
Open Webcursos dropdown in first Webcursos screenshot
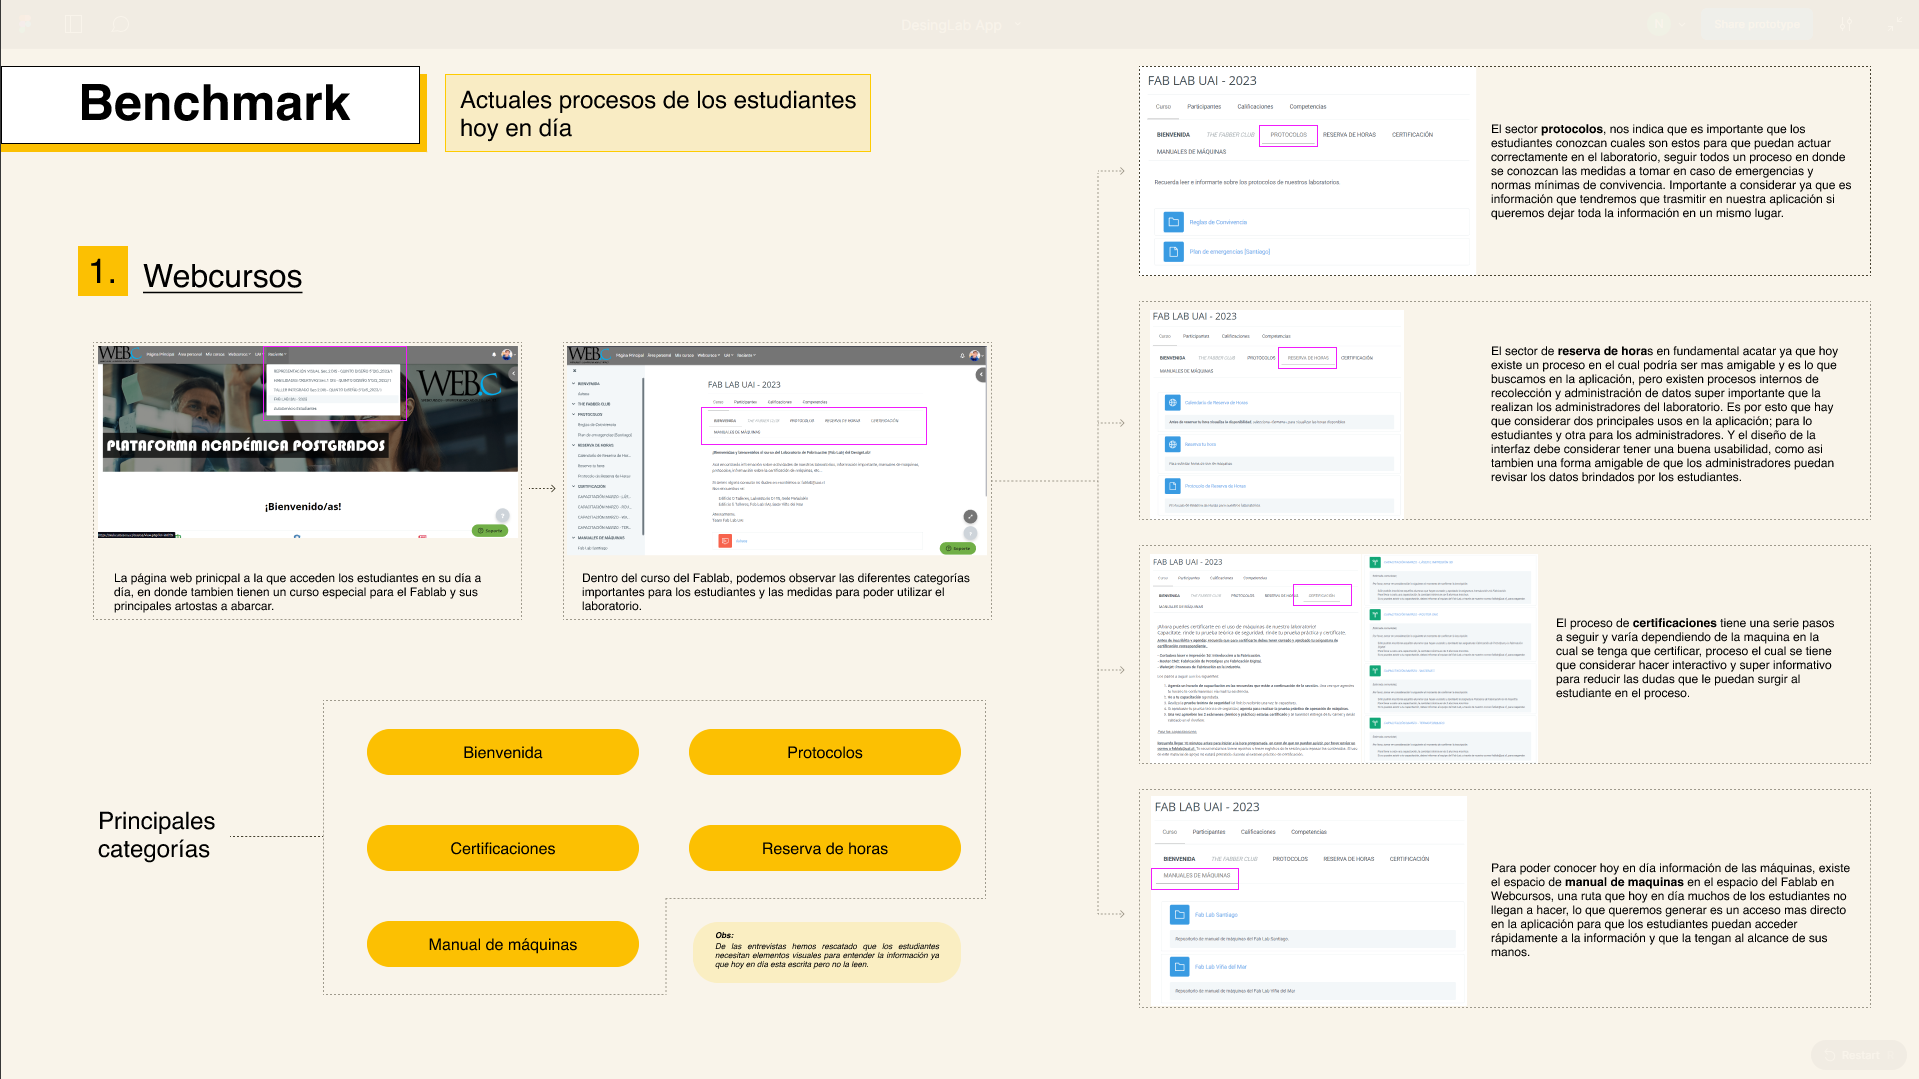[239, 354]
